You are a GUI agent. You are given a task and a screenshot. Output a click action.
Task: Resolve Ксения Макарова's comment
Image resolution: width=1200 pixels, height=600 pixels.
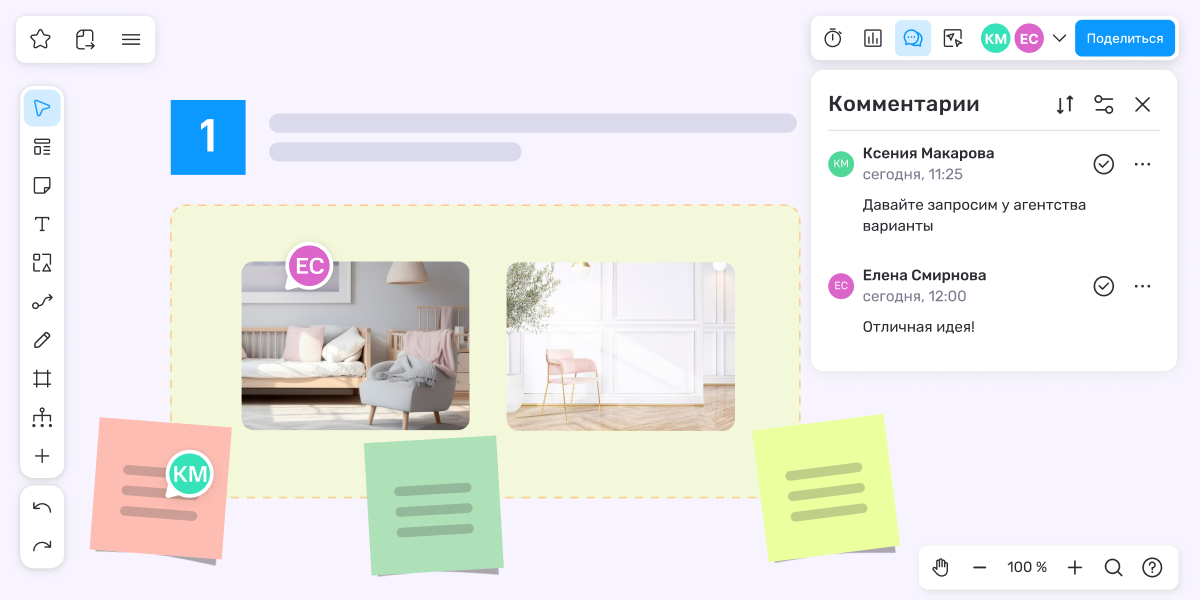1103,164
